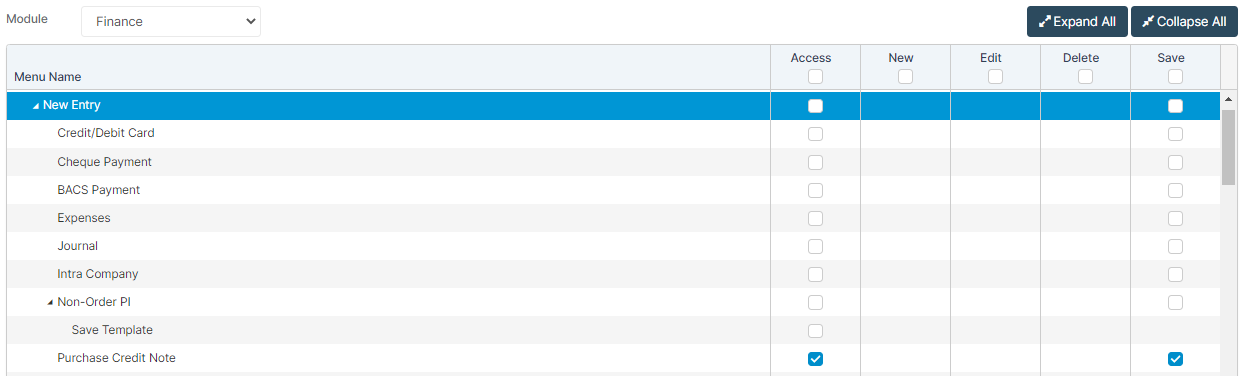Screen dimensions: 1243x376
Task: Collapse the Non-Order PI tree node
Action: coord(51,302)
